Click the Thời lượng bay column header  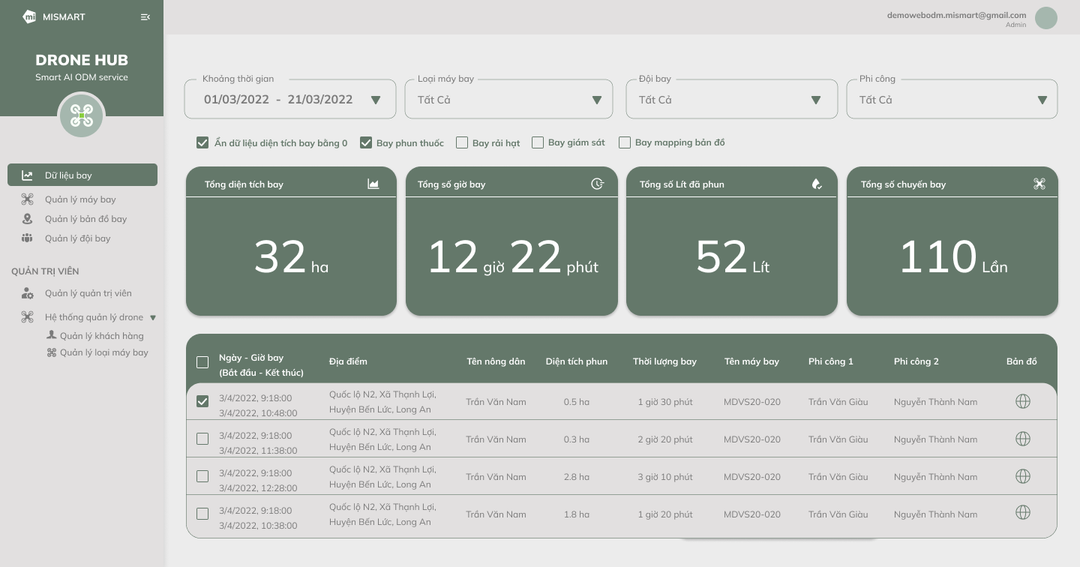coord(665,361)
